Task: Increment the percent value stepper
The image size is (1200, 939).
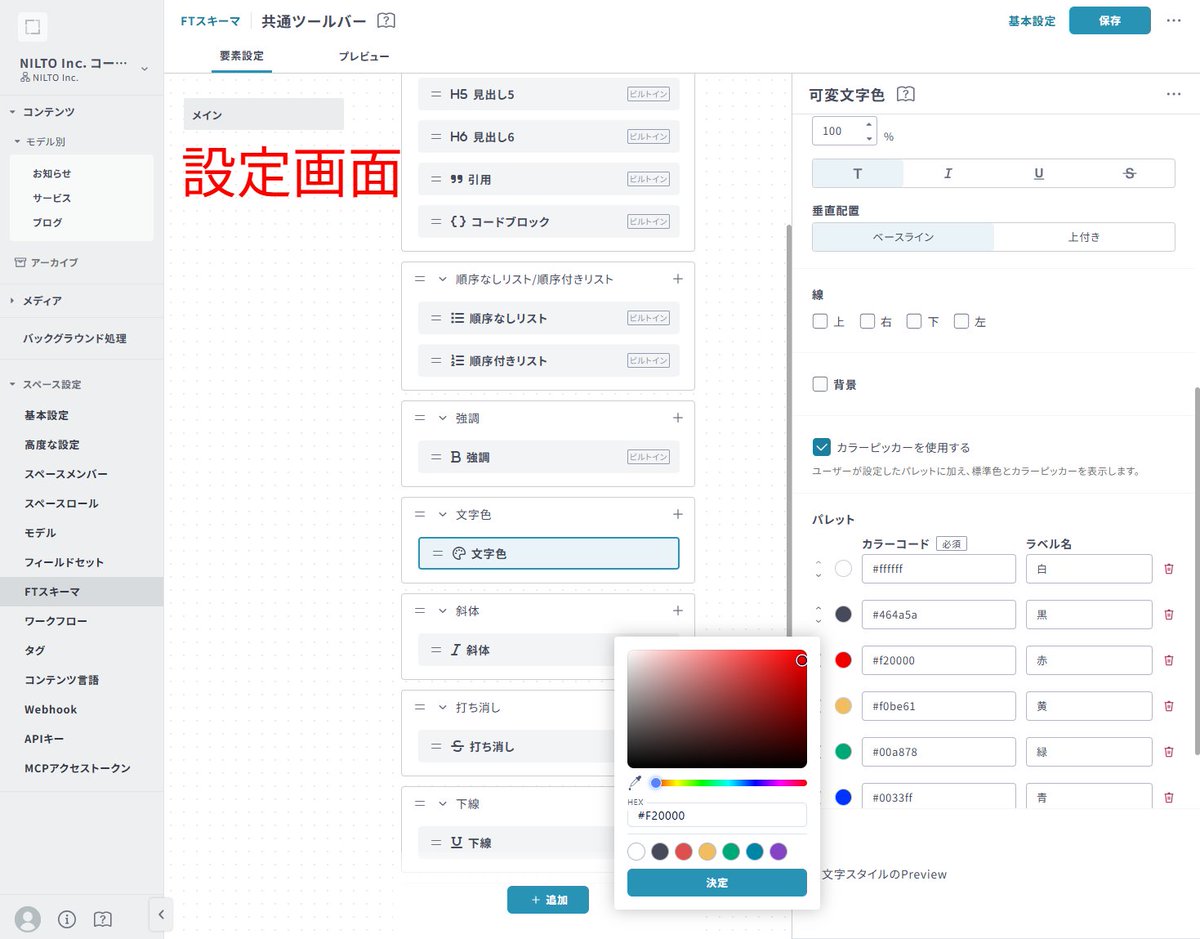Action: [869, 125]
